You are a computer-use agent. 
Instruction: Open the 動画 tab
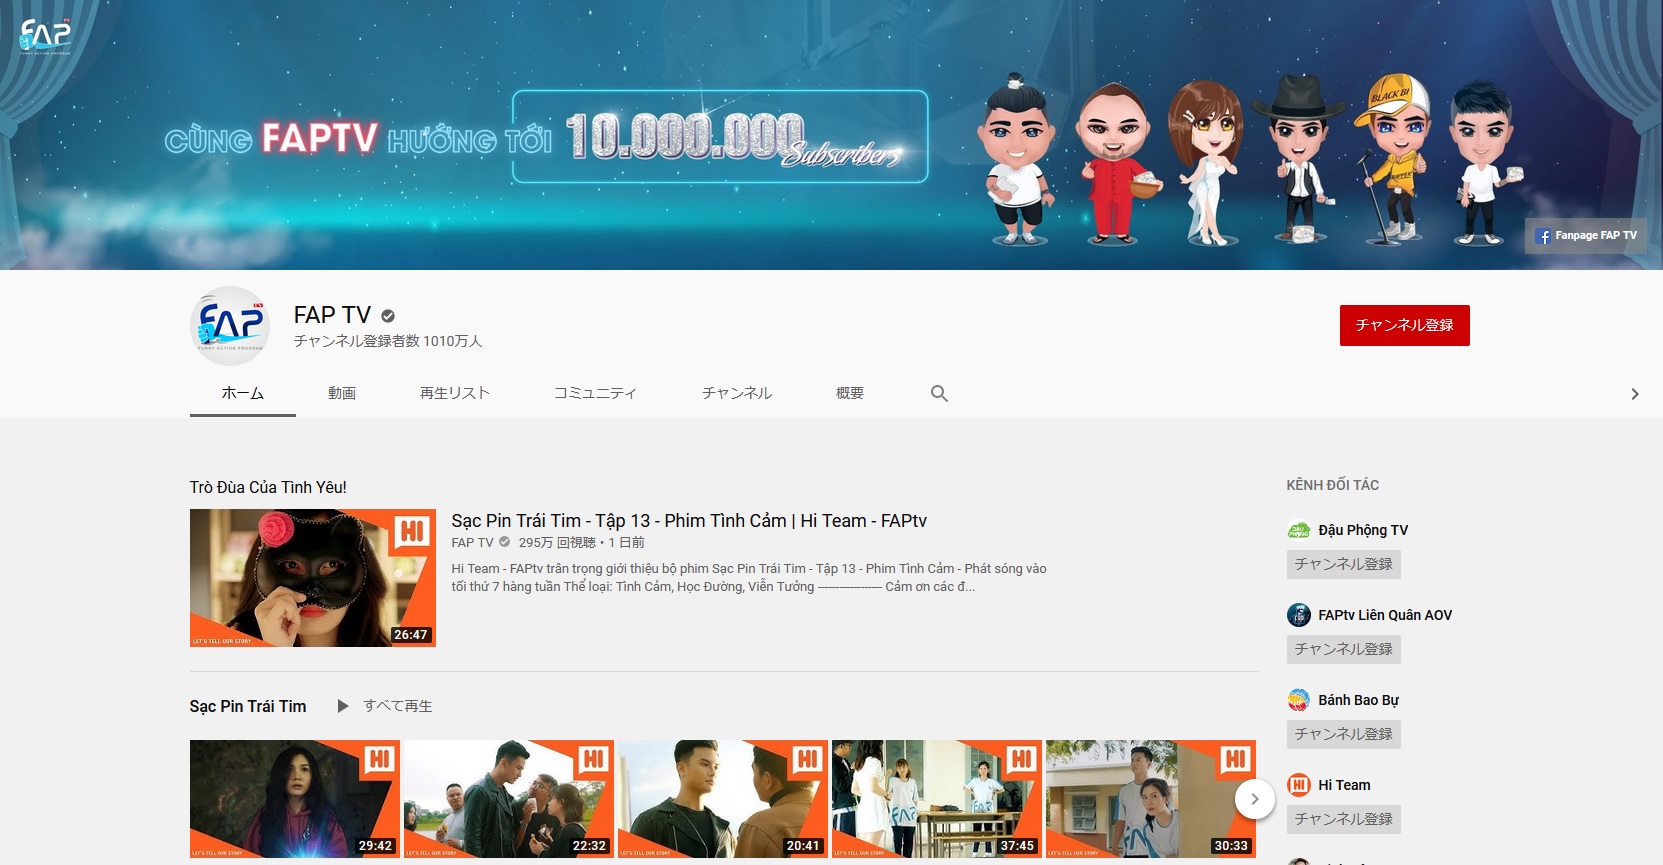[x=342, y=393]
